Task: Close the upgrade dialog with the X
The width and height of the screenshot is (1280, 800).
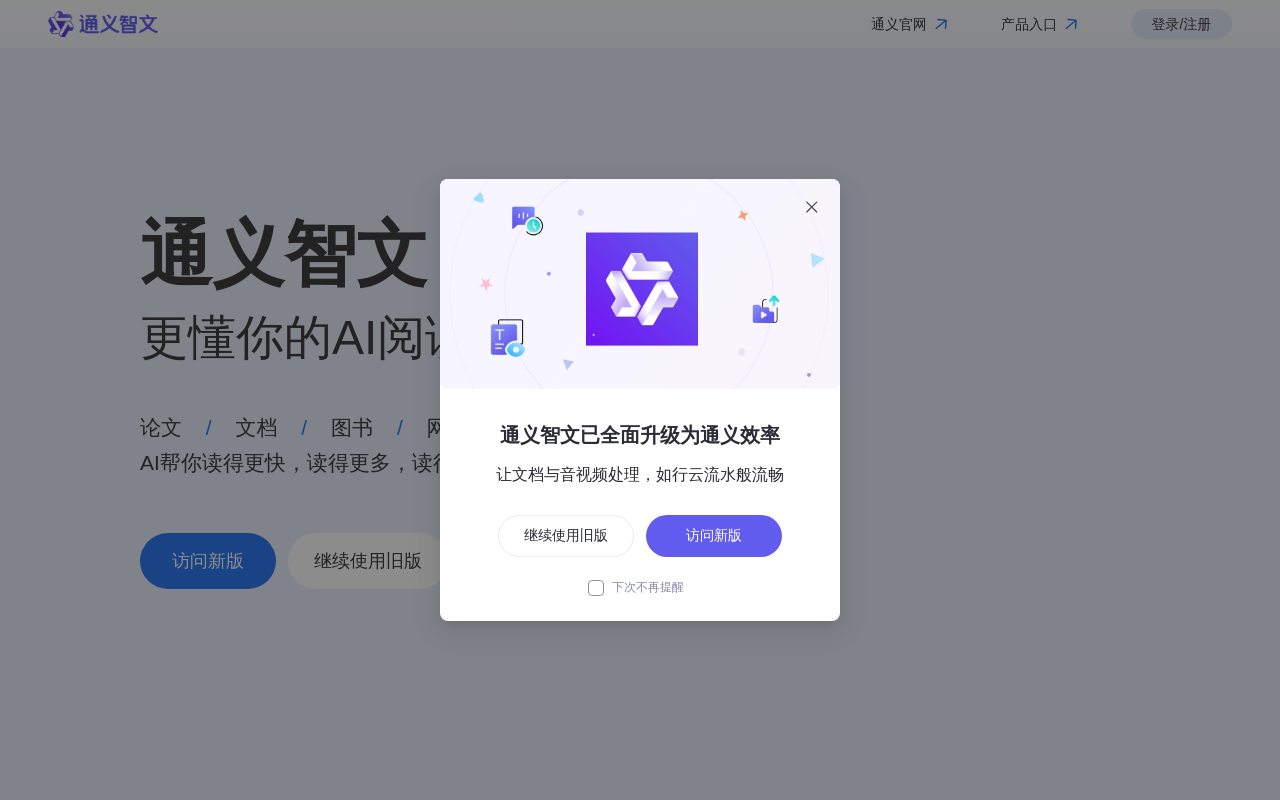Action: click(812, 207)
